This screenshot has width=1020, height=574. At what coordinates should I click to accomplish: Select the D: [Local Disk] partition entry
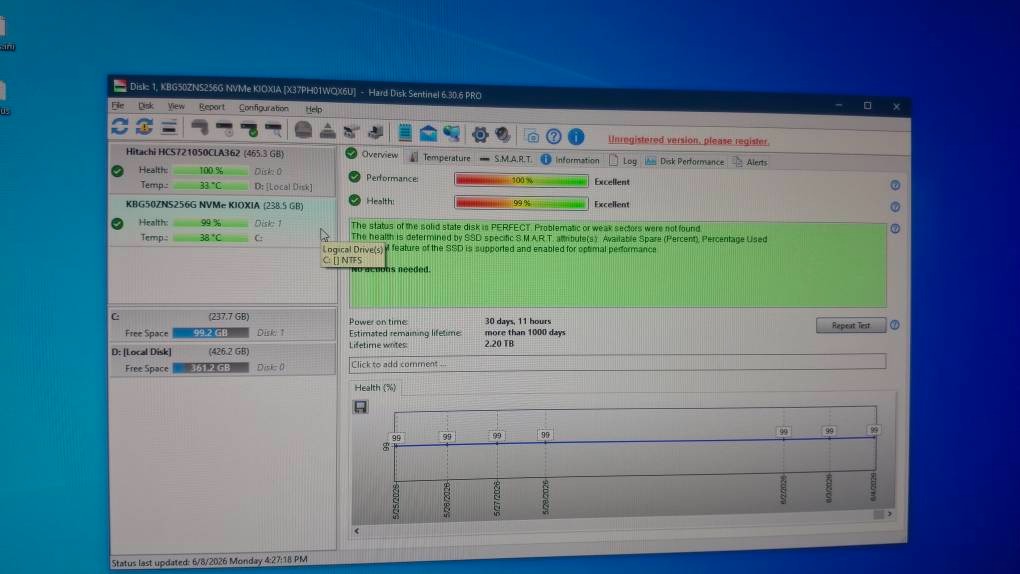[222, 359]
